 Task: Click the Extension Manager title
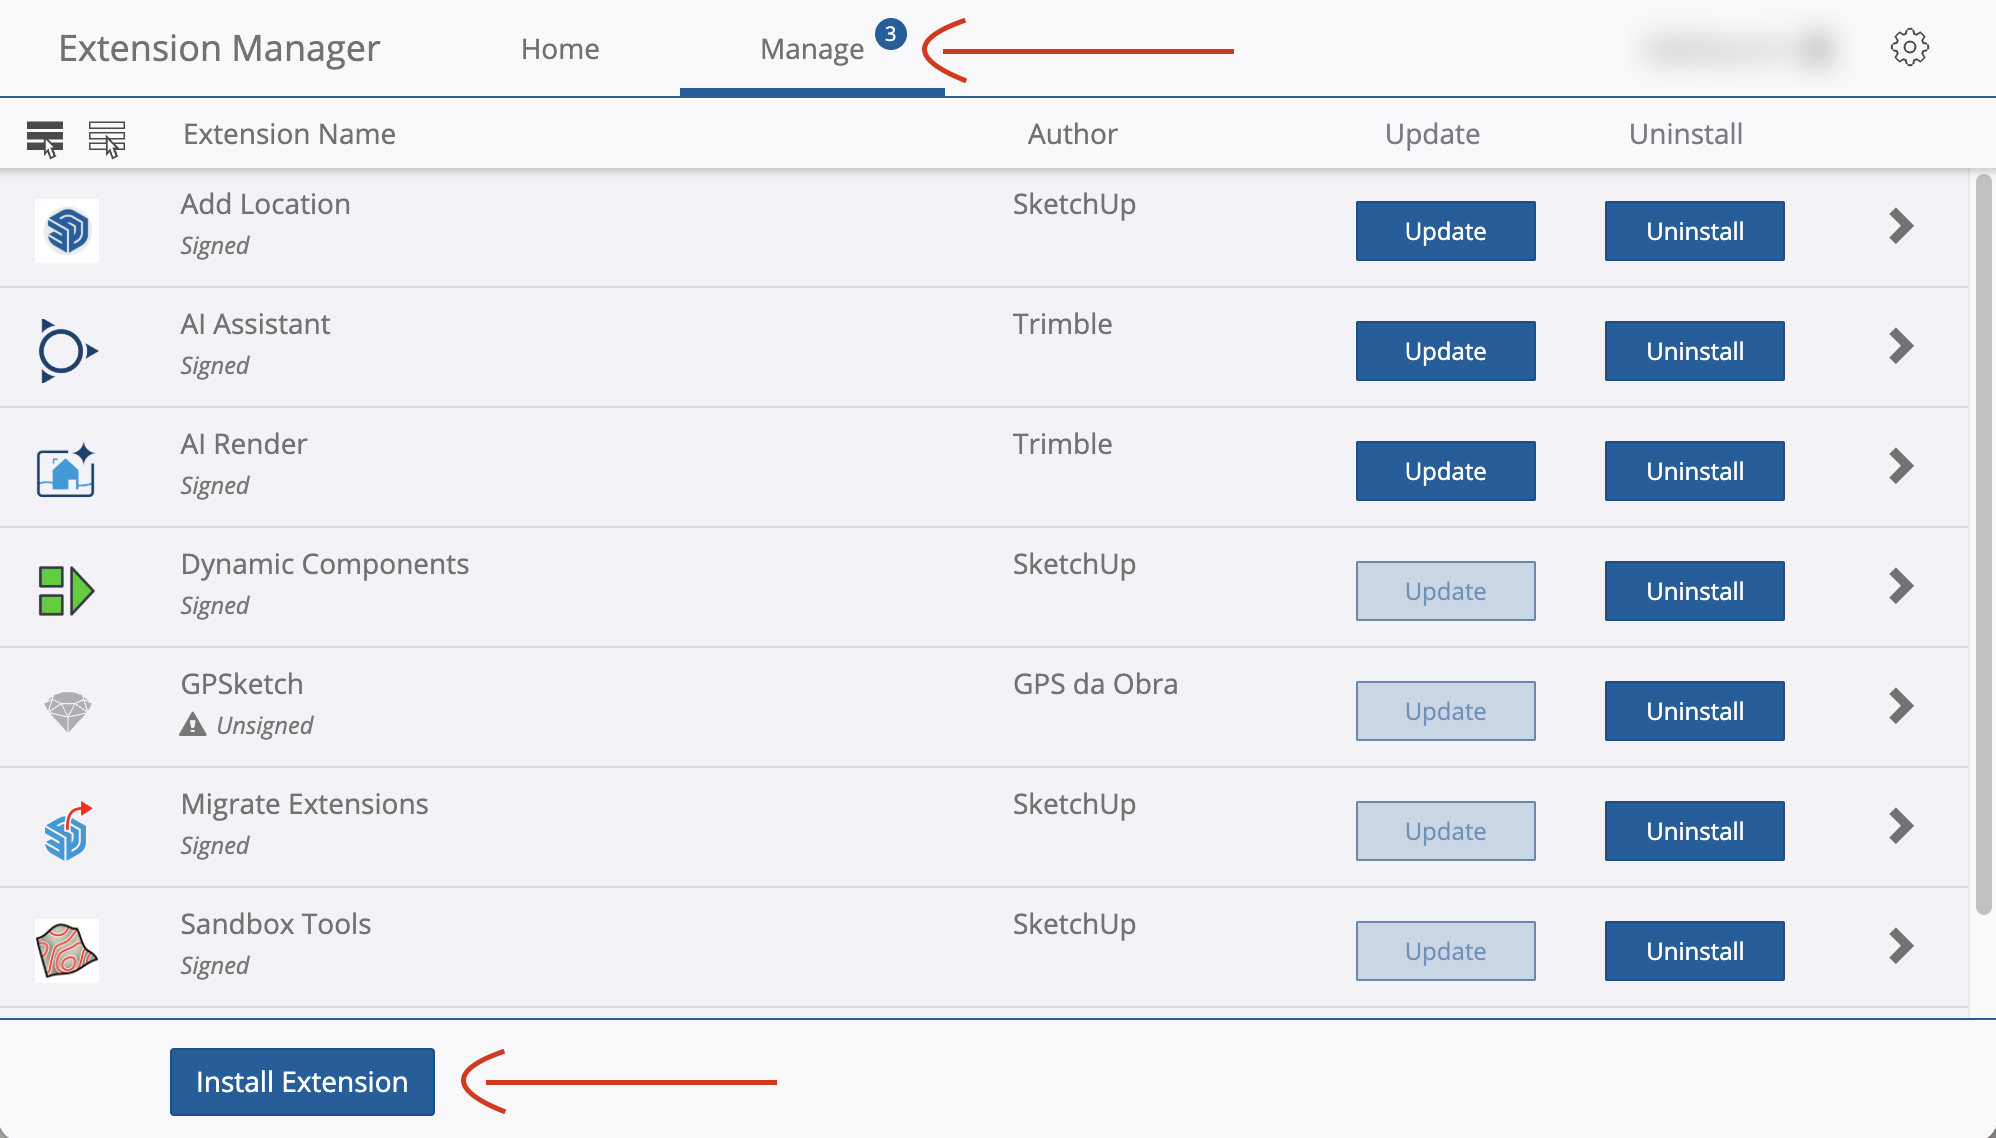click(219, 48)
